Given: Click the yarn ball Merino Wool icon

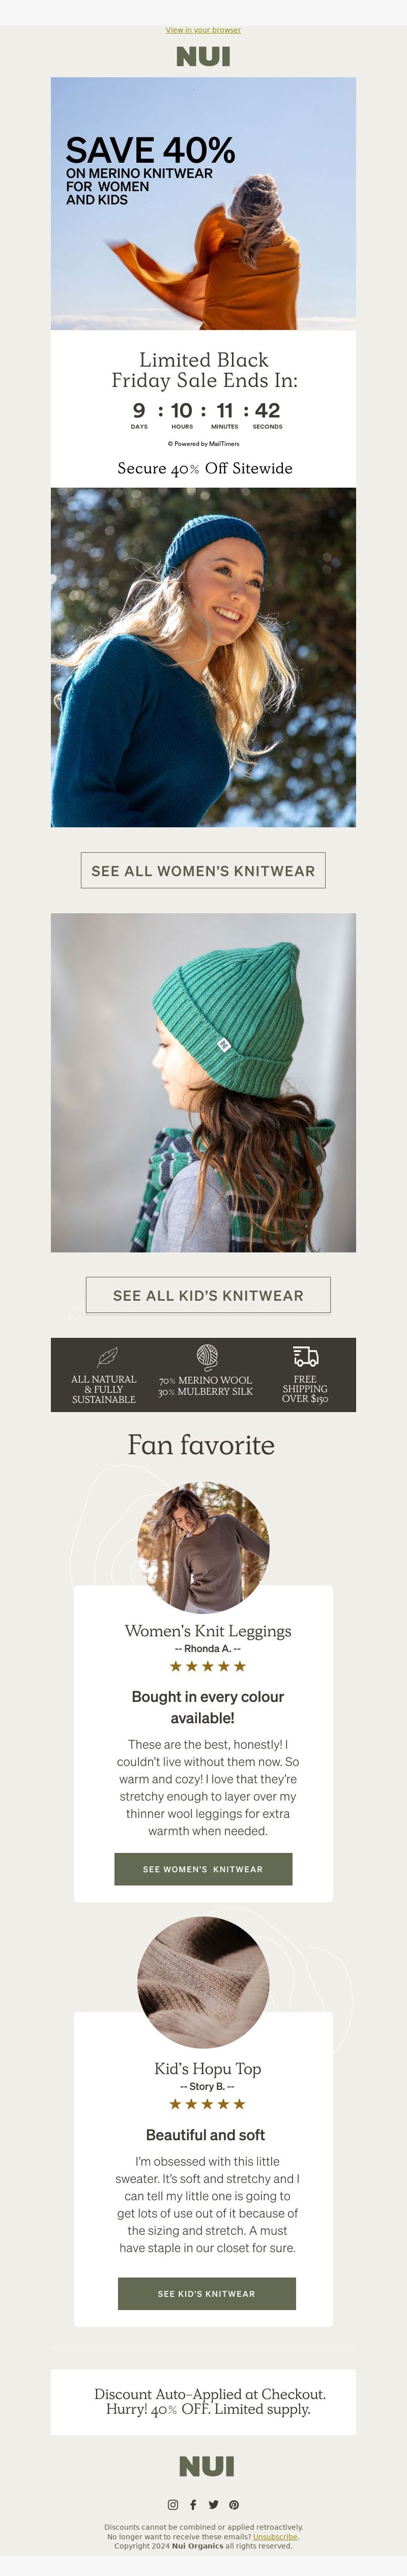Looking at the screenshot, I should click(206, 1356).
